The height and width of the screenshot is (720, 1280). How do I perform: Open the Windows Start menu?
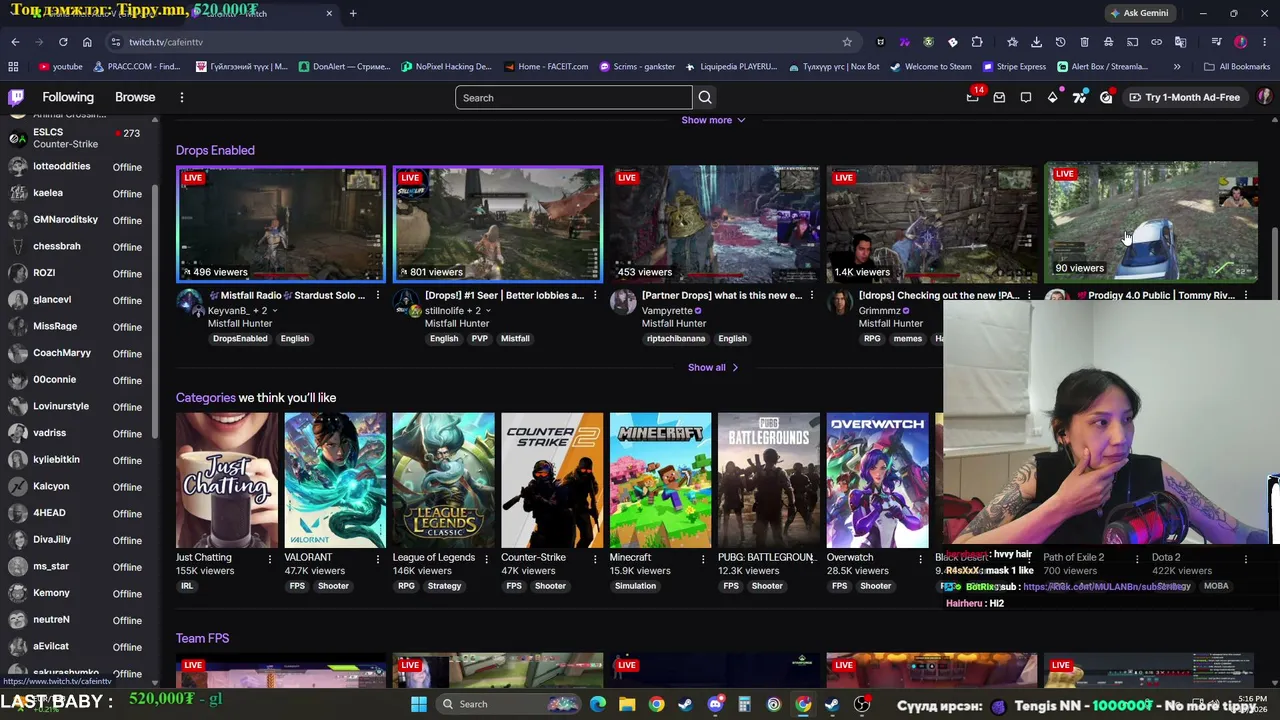419,704
